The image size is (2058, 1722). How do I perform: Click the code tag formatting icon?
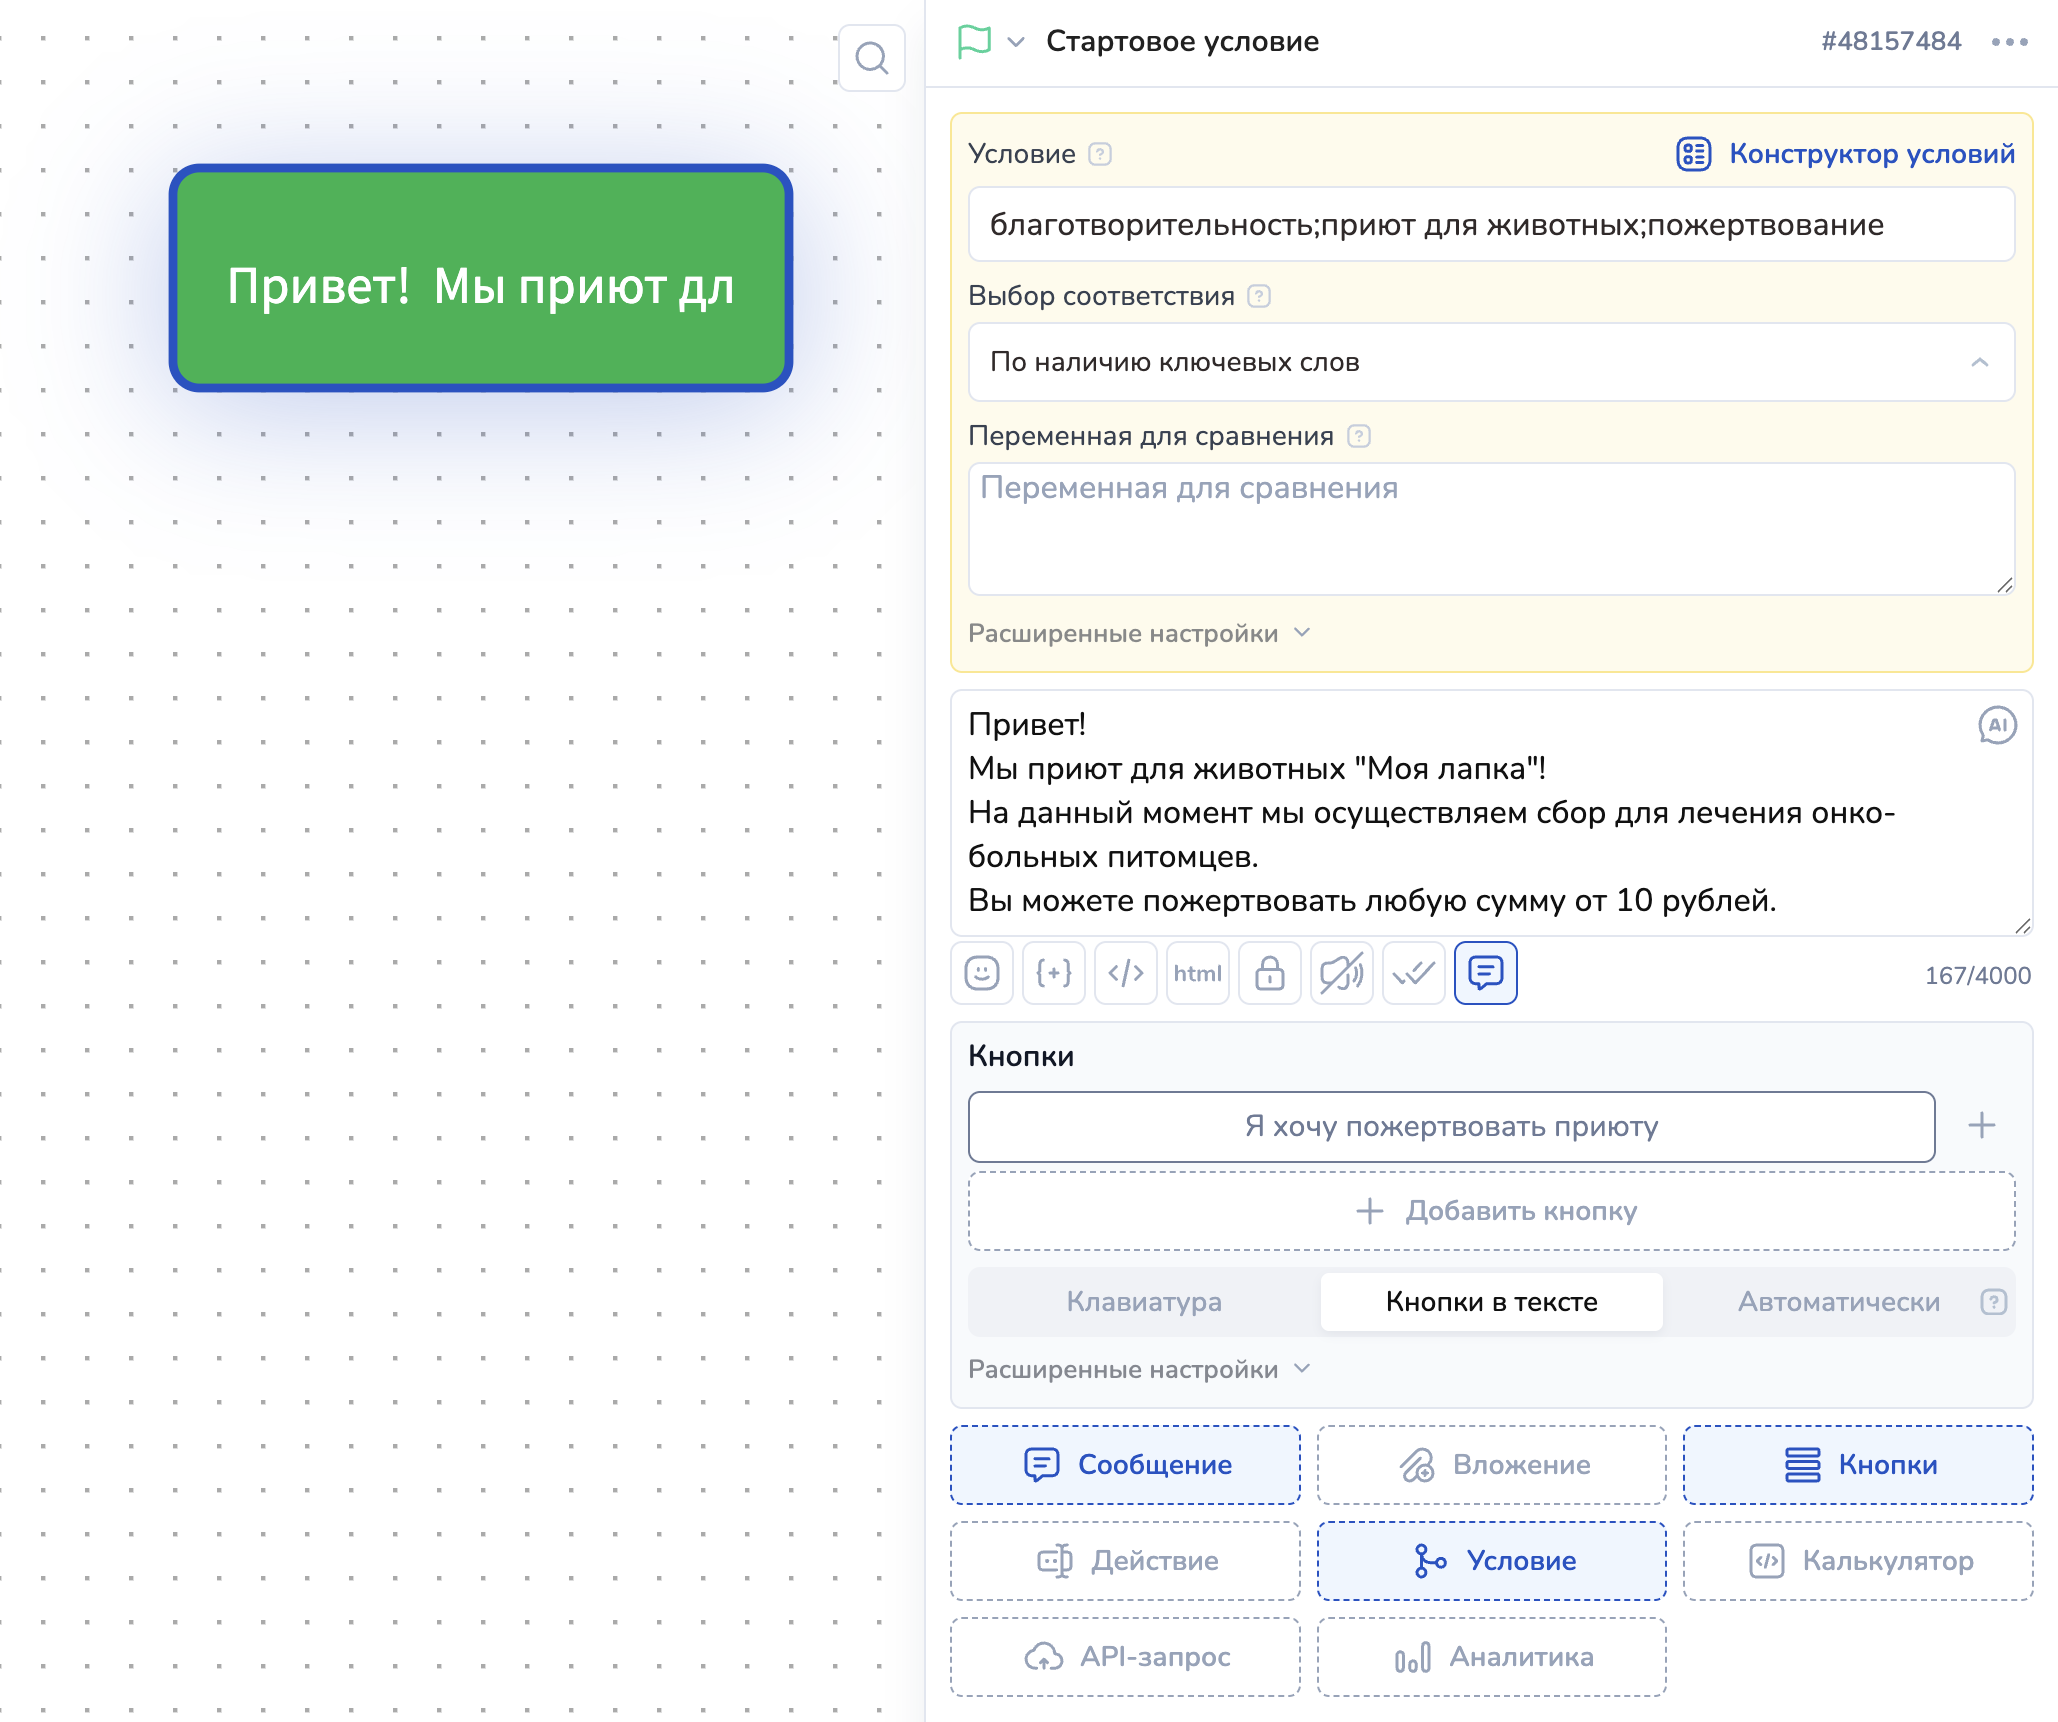[x=1125, y=973]
